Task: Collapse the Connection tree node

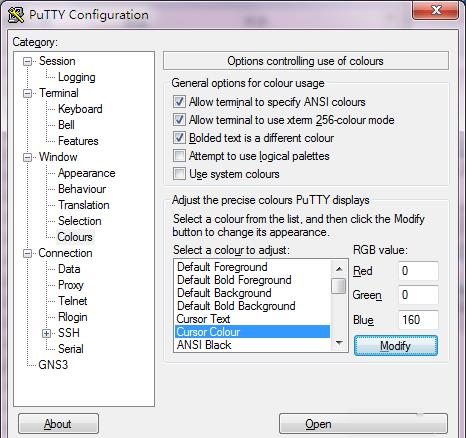Action: (28, 253)
